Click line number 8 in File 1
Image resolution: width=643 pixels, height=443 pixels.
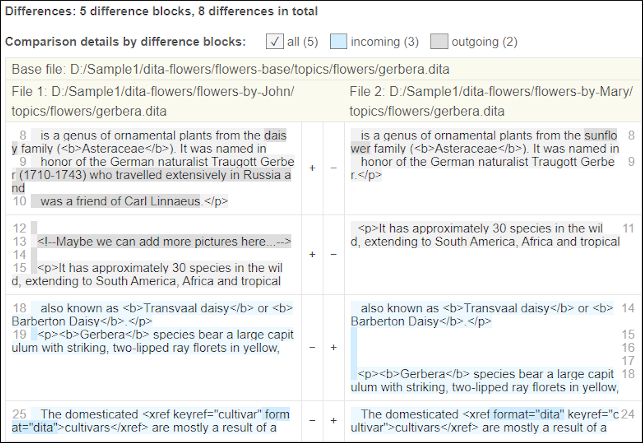[x=22, y=135]
